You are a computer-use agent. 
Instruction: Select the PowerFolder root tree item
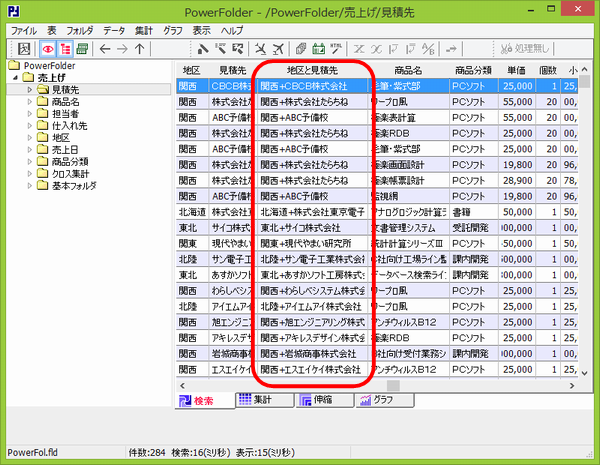click(49, 65)
